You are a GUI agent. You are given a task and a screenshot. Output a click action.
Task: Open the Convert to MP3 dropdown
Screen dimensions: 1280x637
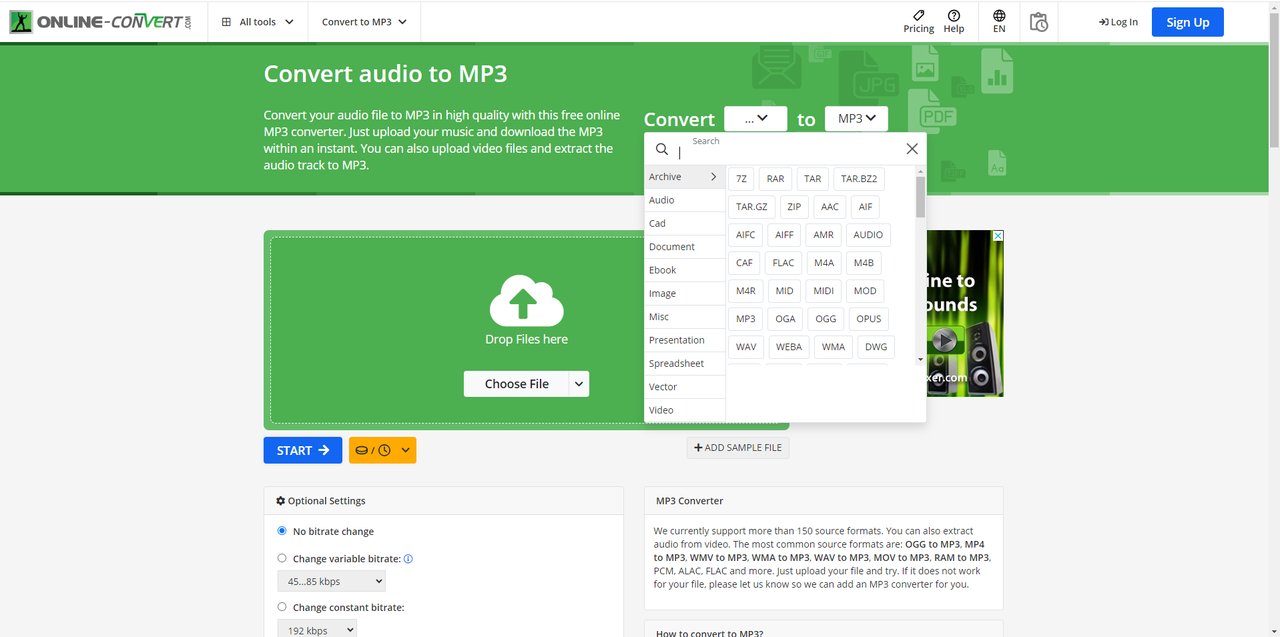[x=364, y=21]
